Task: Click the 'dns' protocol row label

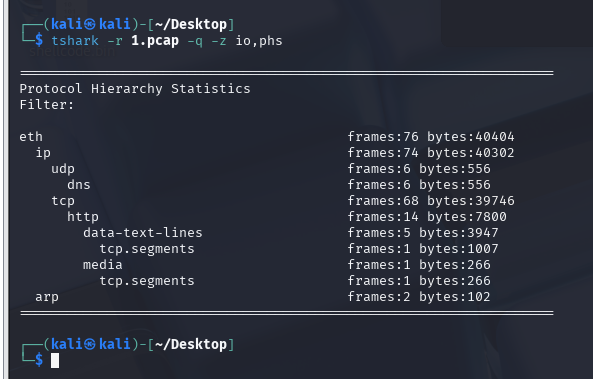Action: pyautogui.click(x=79, y=185)
